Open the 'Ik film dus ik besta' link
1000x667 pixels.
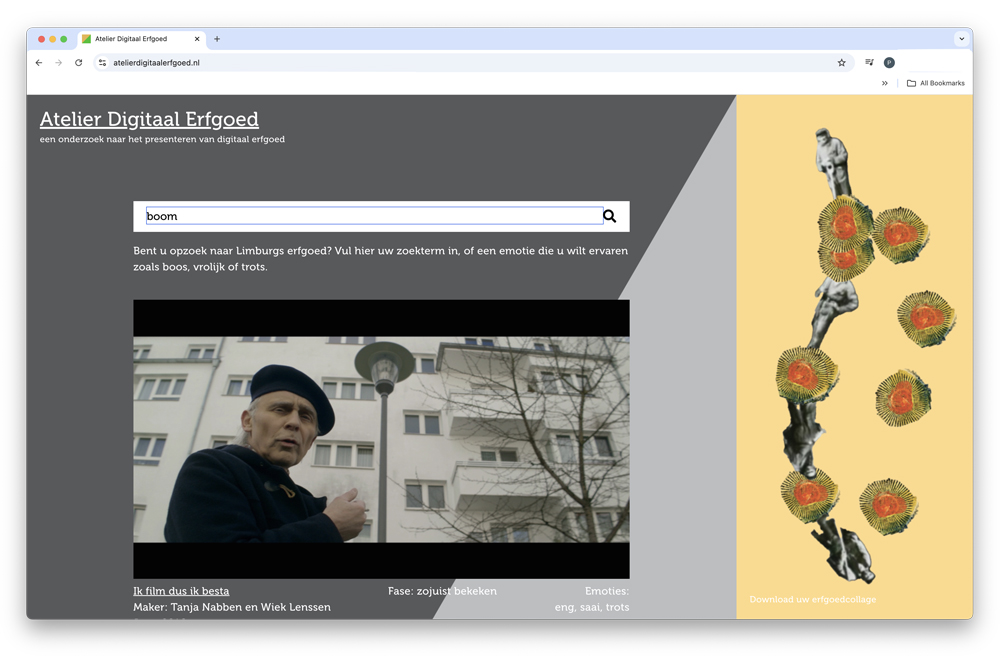click(181, 591)
